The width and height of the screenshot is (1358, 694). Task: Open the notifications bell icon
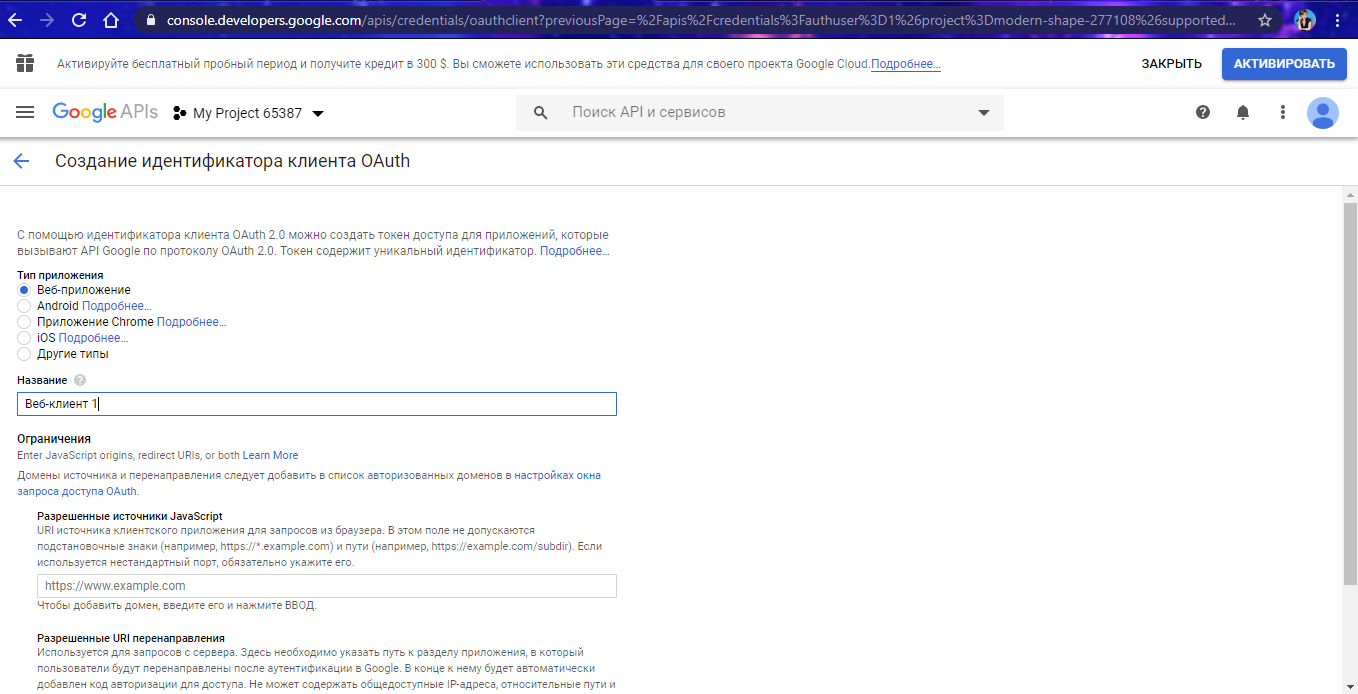pyautogui.click(x=1243, y=113)
